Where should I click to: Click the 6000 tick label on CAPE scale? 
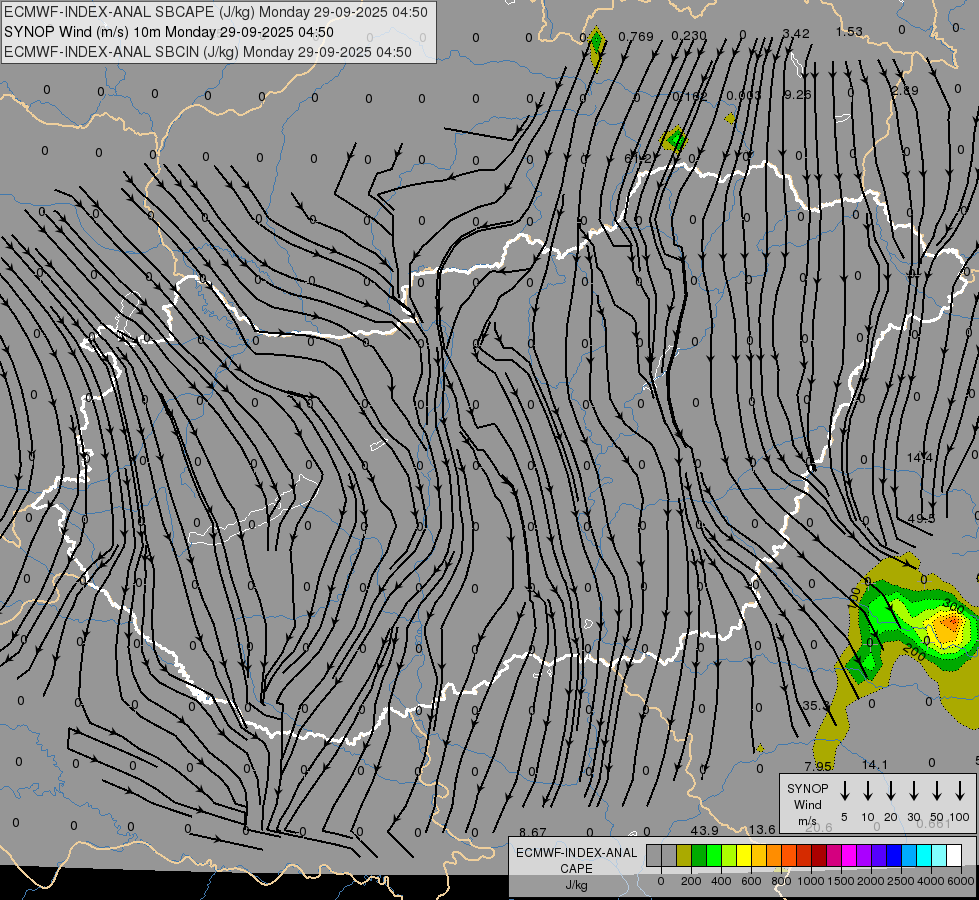pyautogui.click(x=960, y=881)
